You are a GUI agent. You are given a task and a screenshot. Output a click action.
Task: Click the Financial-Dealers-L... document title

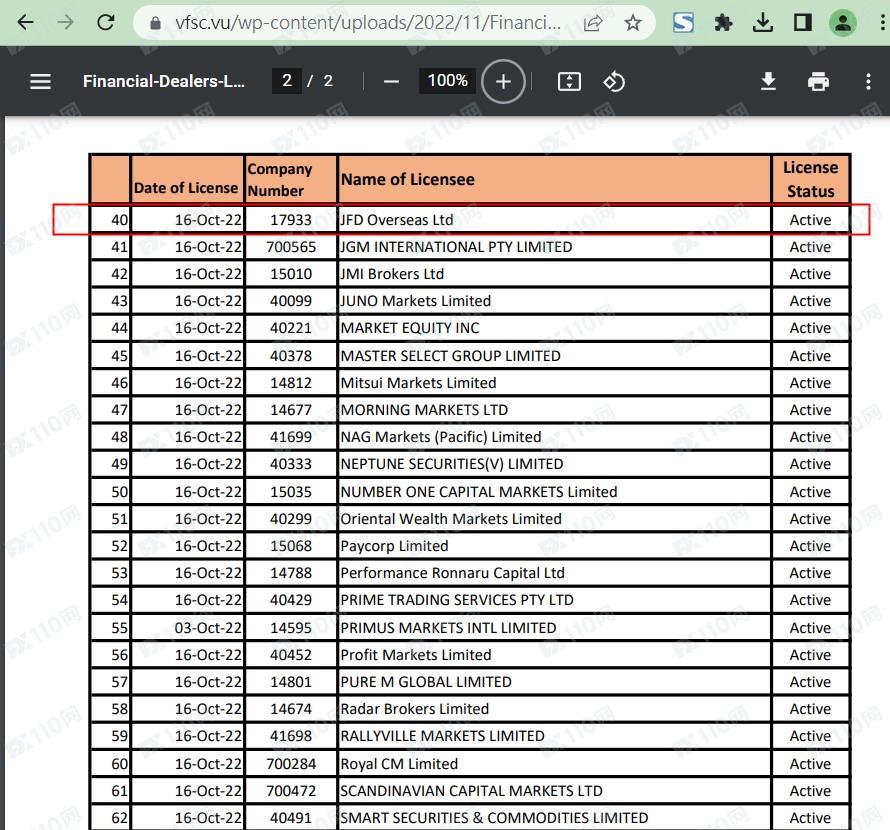[163, 81]
